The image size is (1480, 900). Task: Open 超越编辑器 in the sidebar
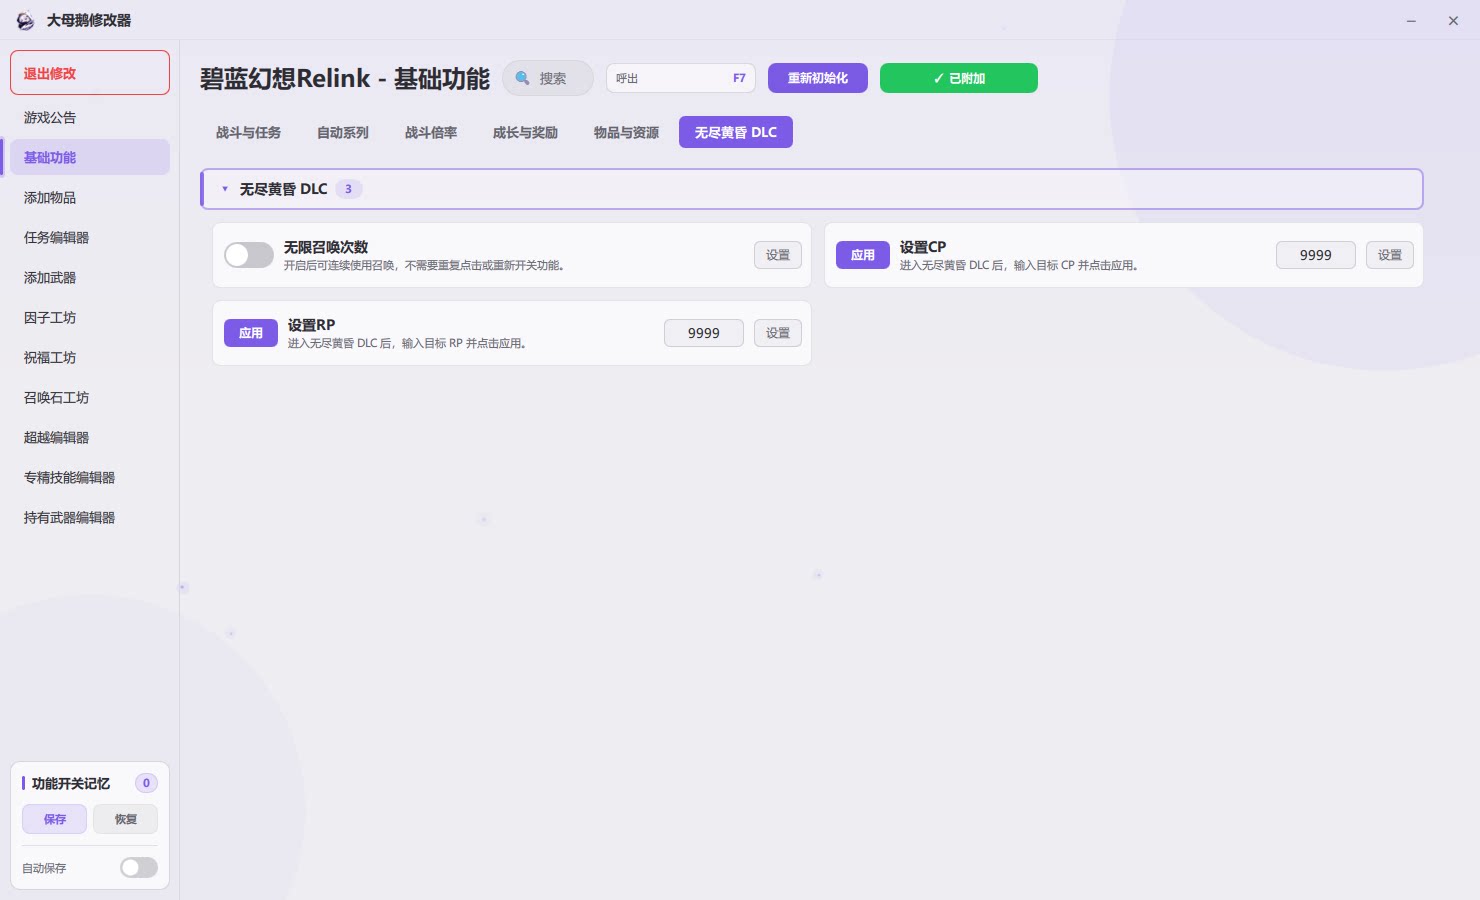pos(90,437)
